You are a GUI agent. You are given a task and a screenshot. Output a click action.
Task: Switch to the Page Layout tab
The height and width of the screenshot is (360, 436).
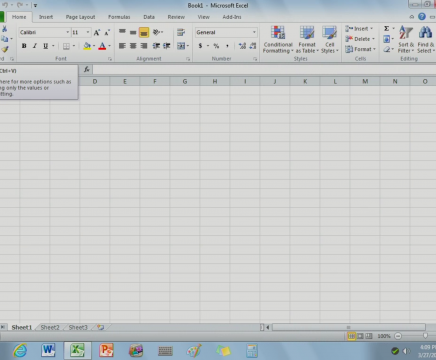click(80, 17)
